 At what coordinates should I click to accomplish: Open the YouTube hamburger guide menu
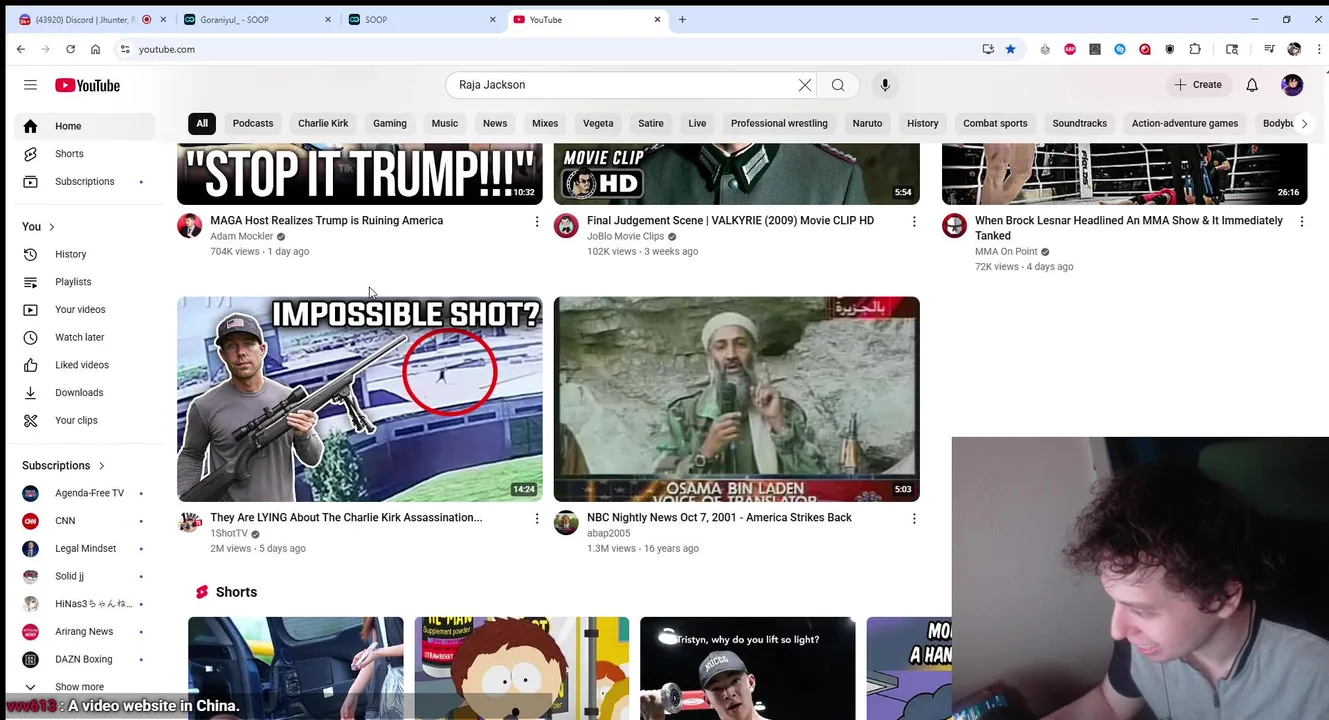click(30, 85)
